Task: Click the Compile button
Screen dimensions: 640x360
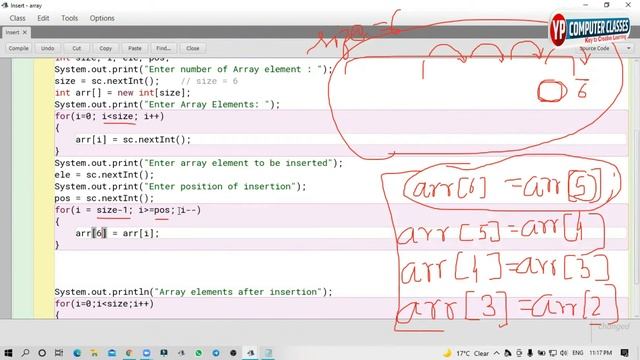Action: (19, 48)
